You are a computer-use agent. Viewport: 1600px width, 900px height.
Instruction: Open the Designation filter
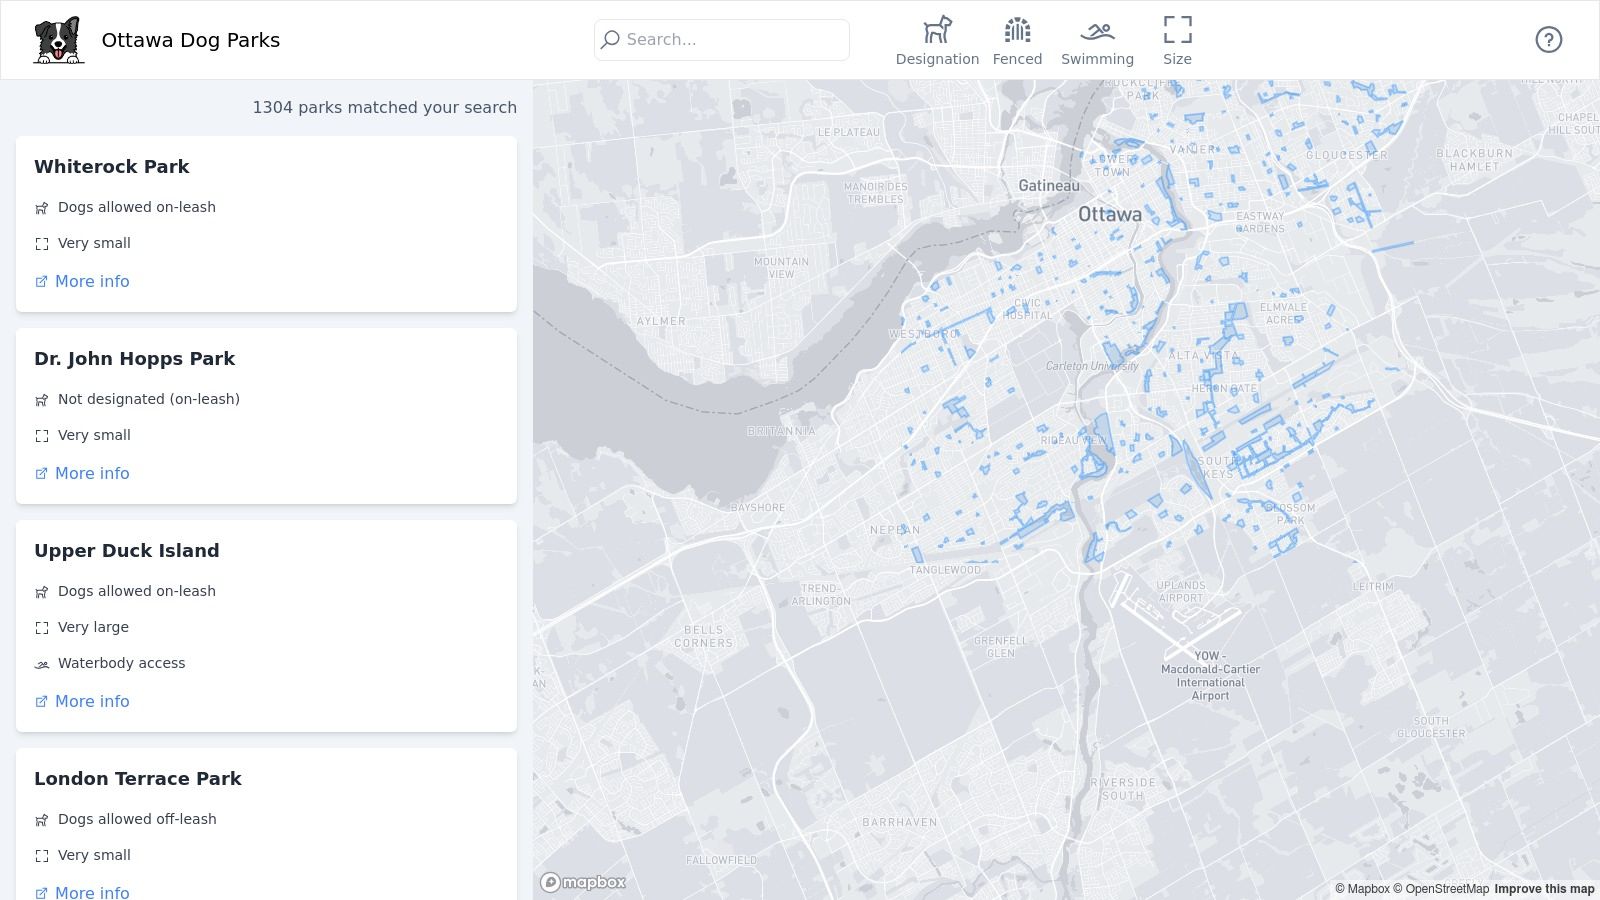point(937,41)
